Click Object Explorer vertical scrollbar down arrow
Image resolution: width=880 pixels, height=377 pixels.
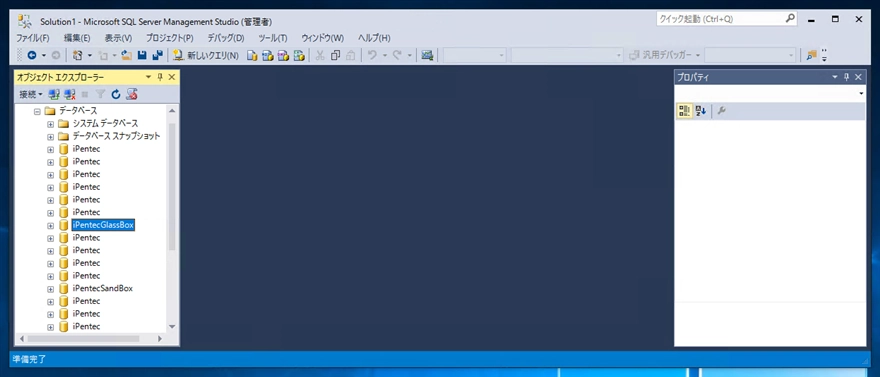click(x=172, y=326)
